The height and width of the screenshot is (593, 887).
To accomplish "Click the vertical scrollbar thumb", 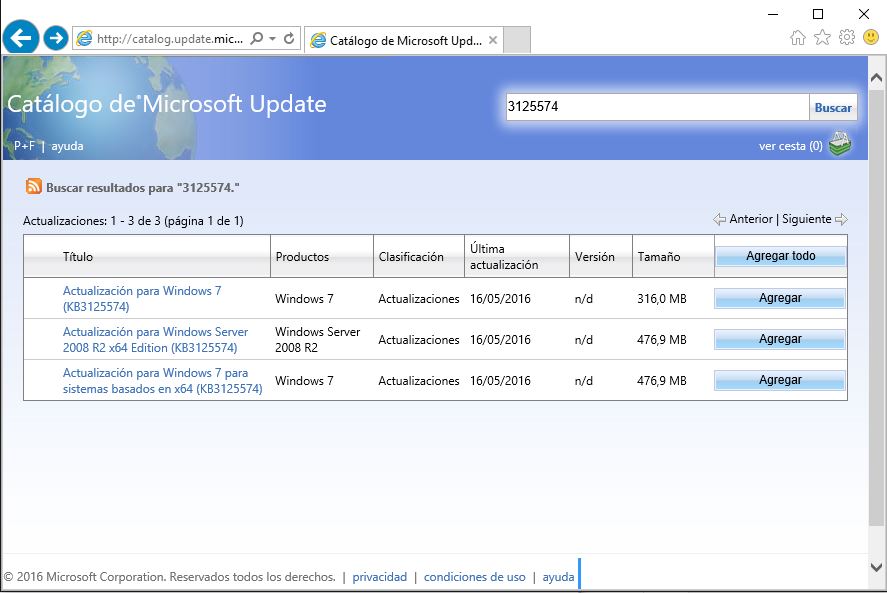I will [876, 307].
